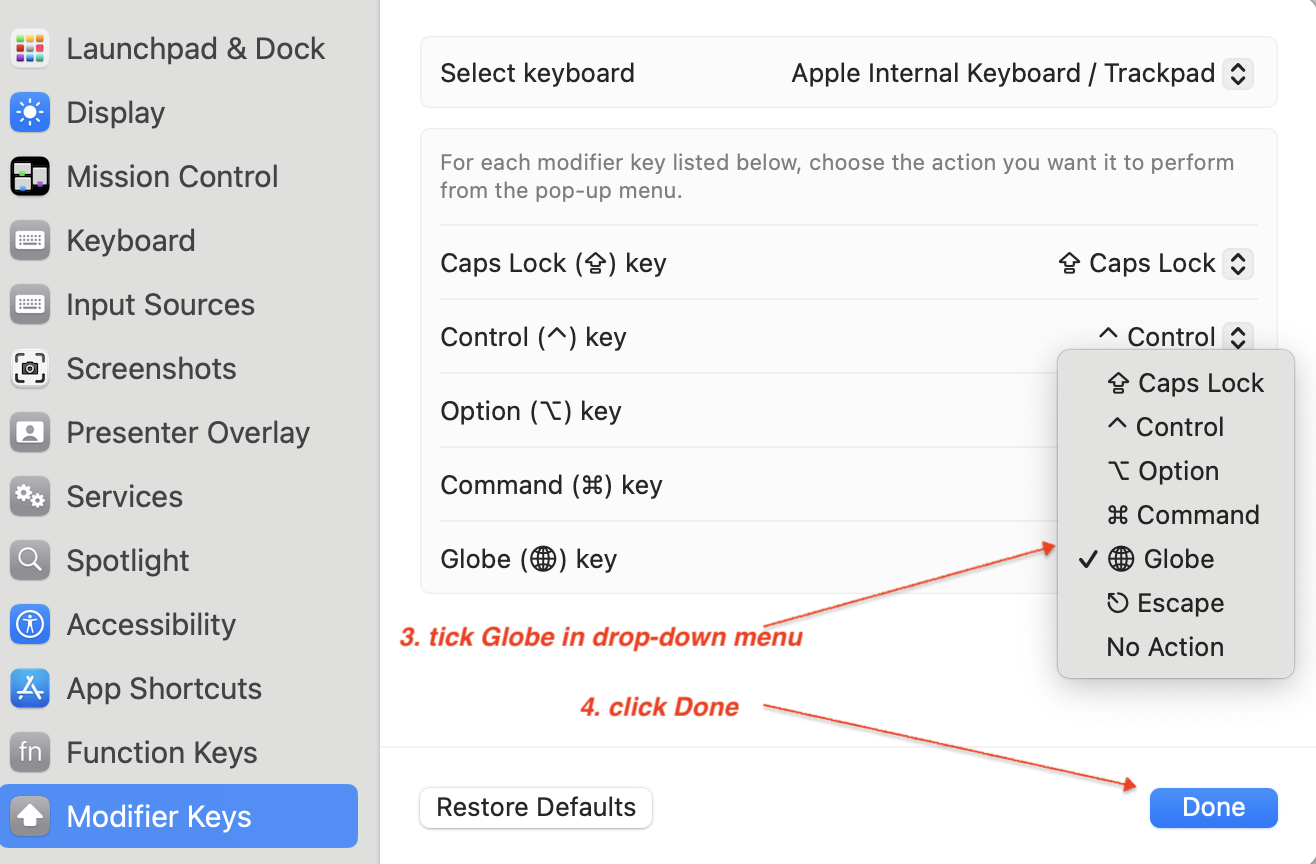Choose No Action in the menu
This screenshot has height=864, width=1316.
click(1165, 647)
